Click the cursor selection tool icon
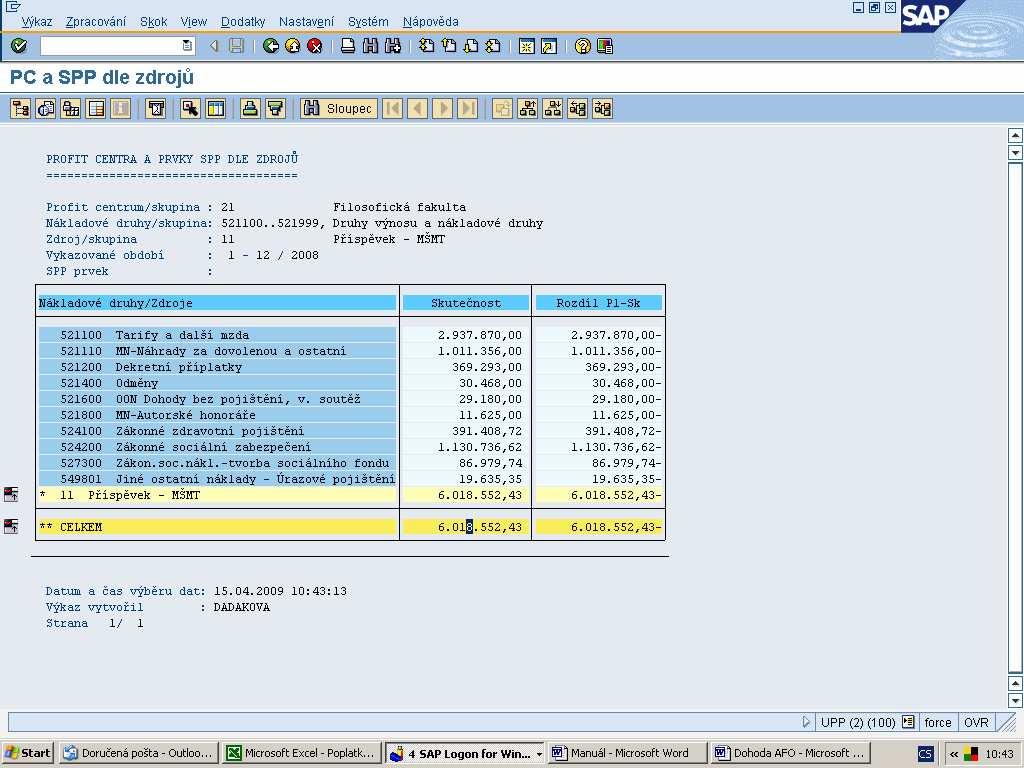The height and width of the screenshot is (768, 1024). tap(190, 108)
